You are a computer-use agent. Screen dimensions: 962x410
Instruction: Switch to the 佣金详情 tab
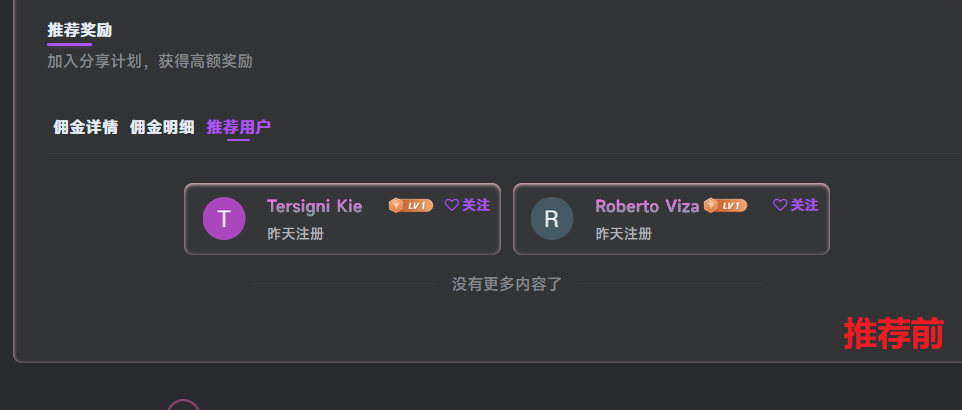pos(85,127)
